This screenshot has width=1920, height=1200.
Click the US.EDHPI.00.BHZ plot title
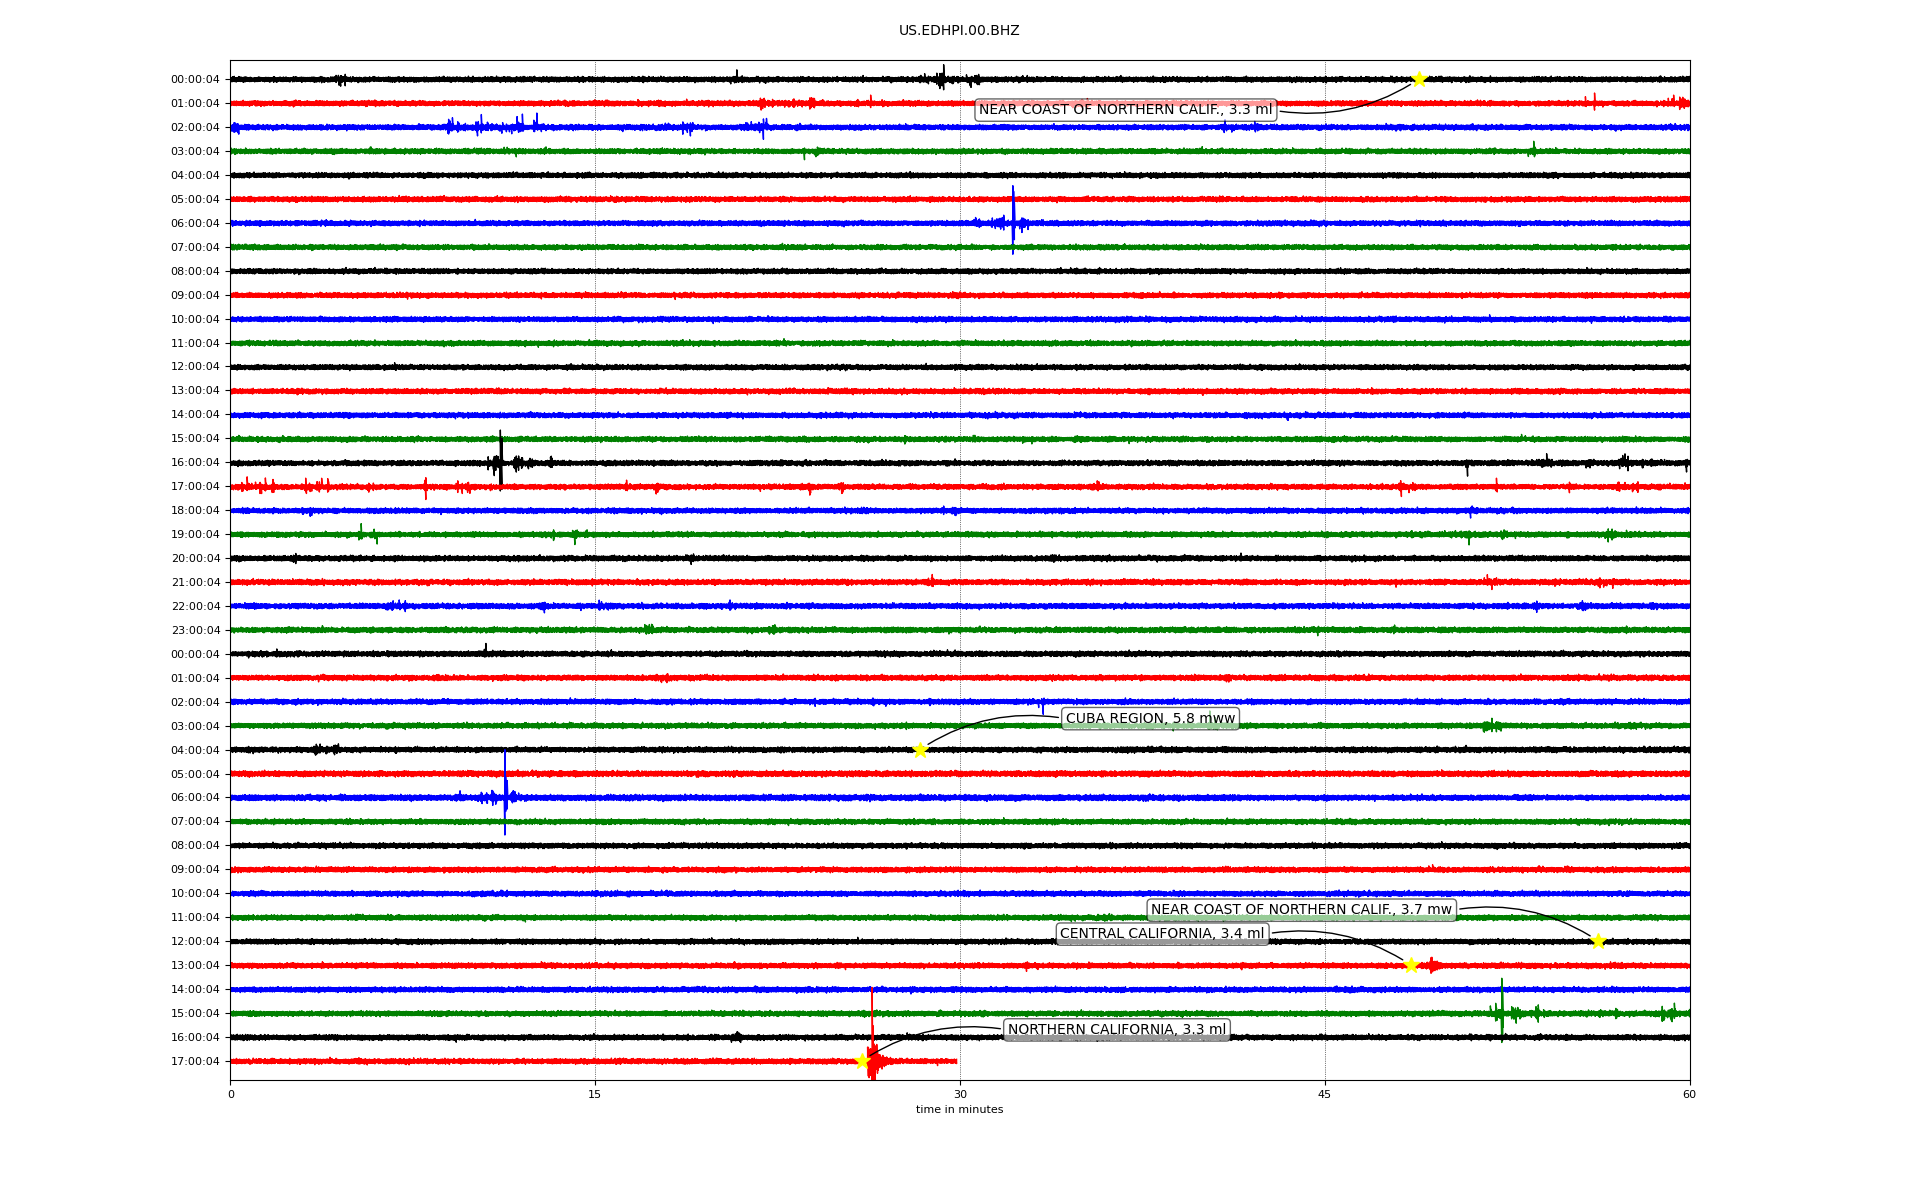(x=959, y=31)
